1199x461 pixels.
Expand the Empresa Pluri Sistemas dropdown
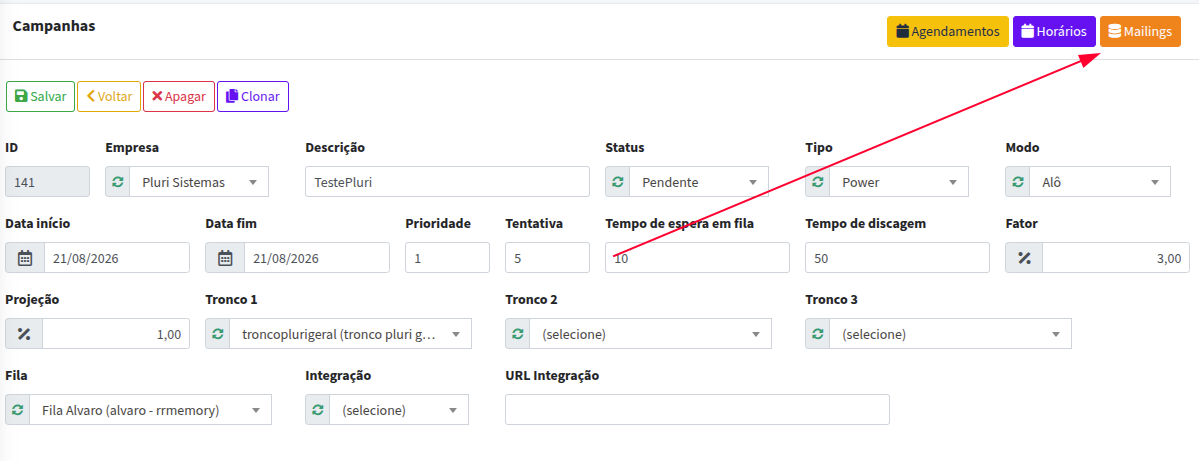pos(199,182)
